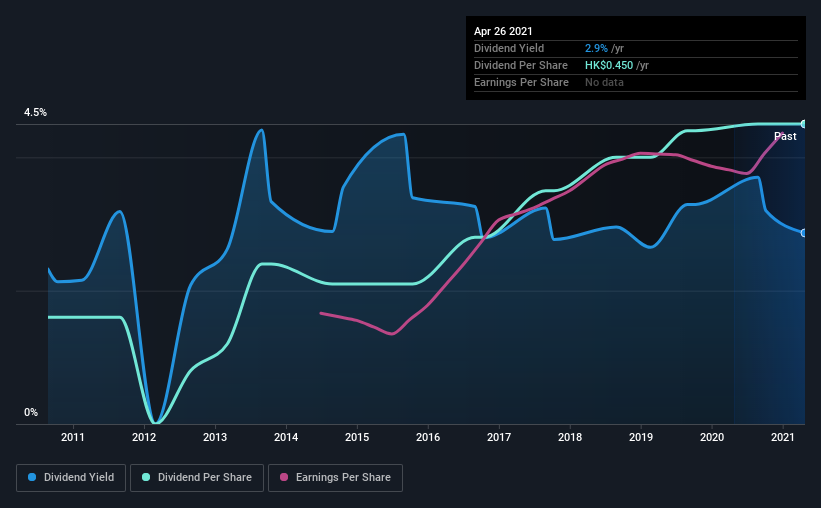Click the 2021 x-axis label
Image resolution: width=821 pixels, height=508 pixels.
[x=783, y=437]
